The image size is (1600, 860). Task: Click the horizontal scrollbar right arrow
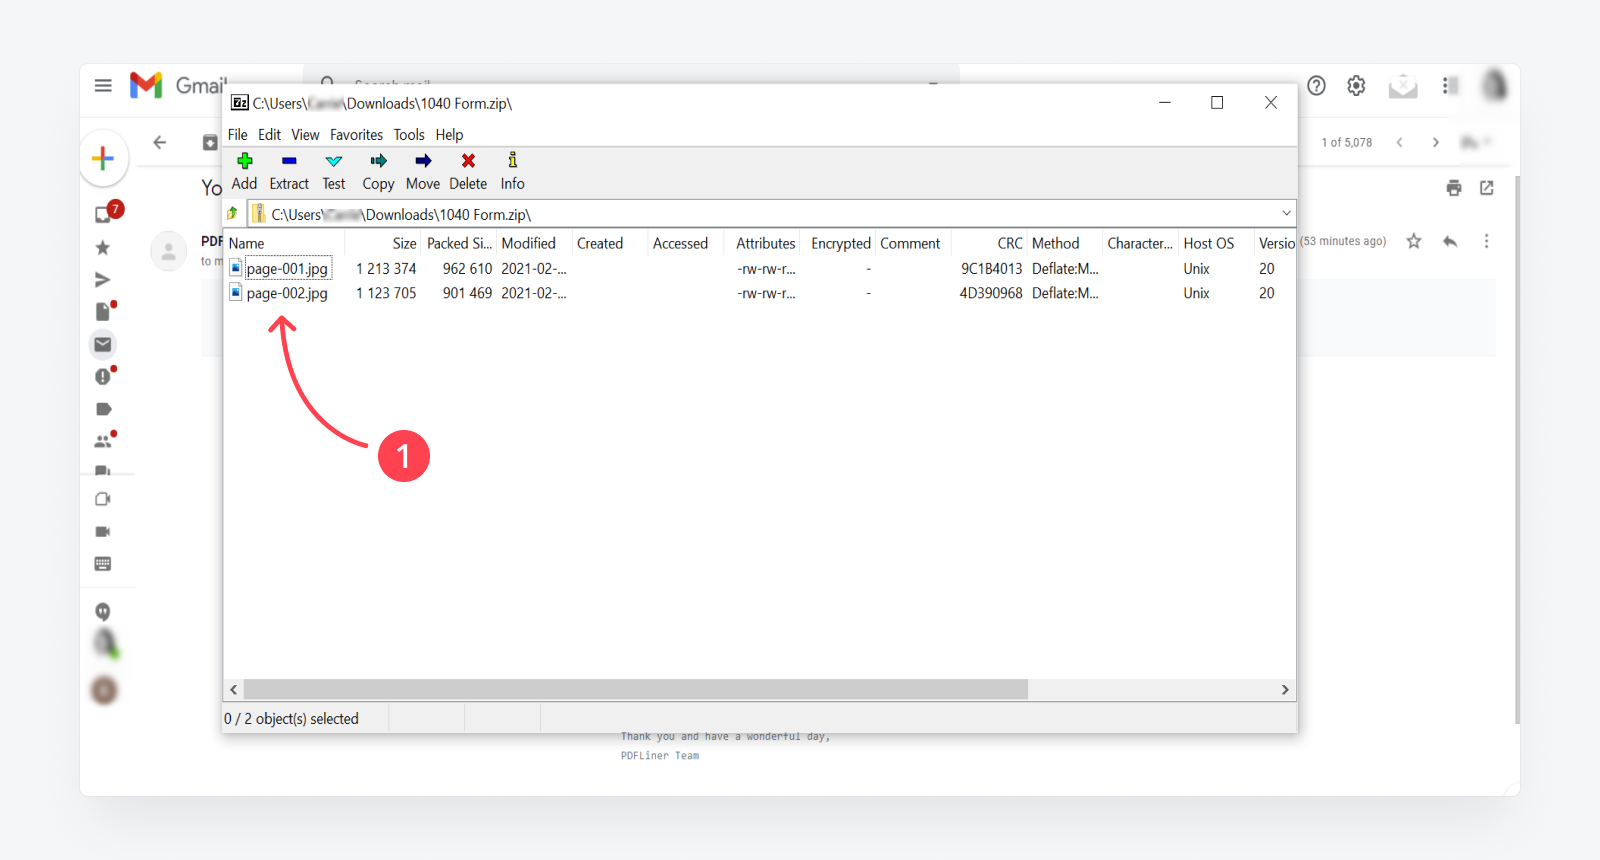coord(1285,690)
